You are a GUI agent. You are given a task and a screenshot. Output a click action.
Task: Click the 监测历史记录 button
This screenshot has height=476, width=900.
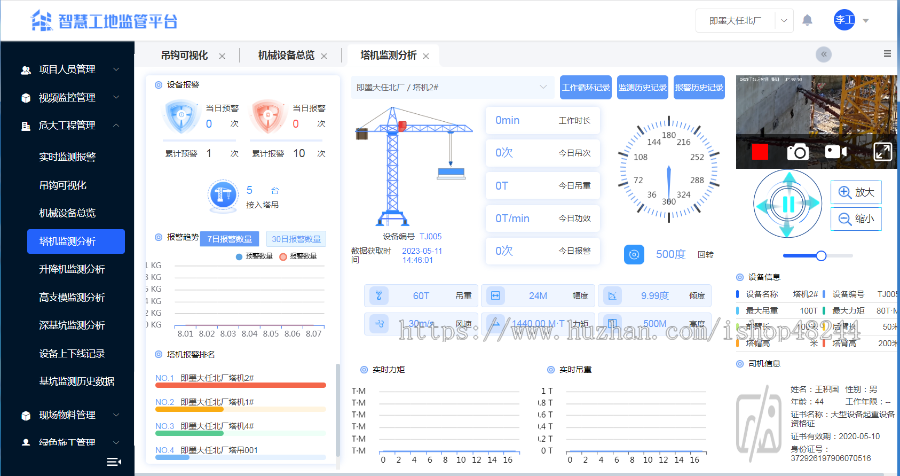pos(642,87)
